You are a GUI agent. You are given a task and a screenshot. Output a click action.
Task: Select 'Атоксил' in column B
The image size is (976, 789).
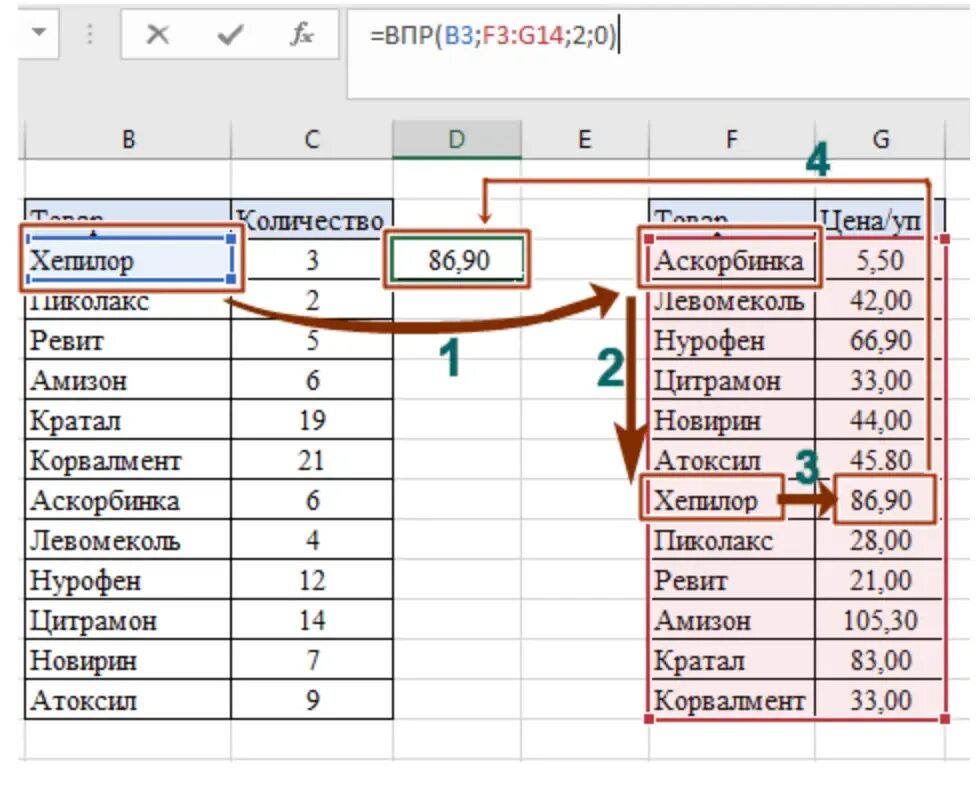coord(128,699)
